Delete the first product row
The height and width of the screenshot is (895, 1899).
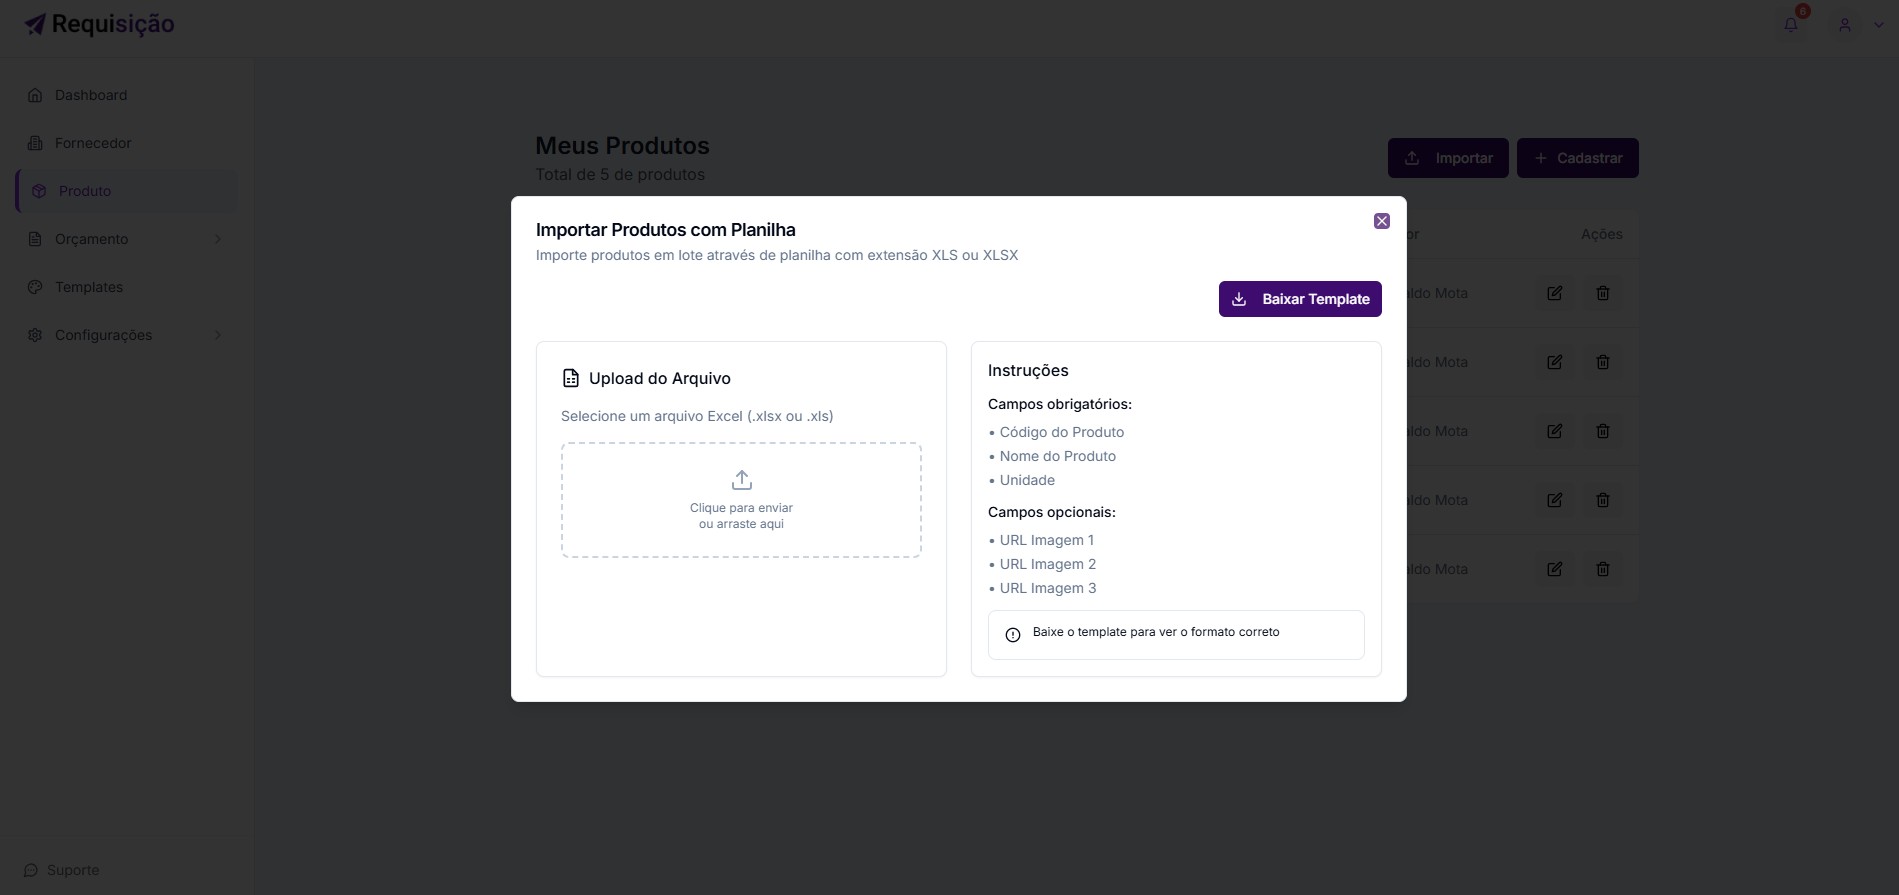click(x=1602, y=293)
